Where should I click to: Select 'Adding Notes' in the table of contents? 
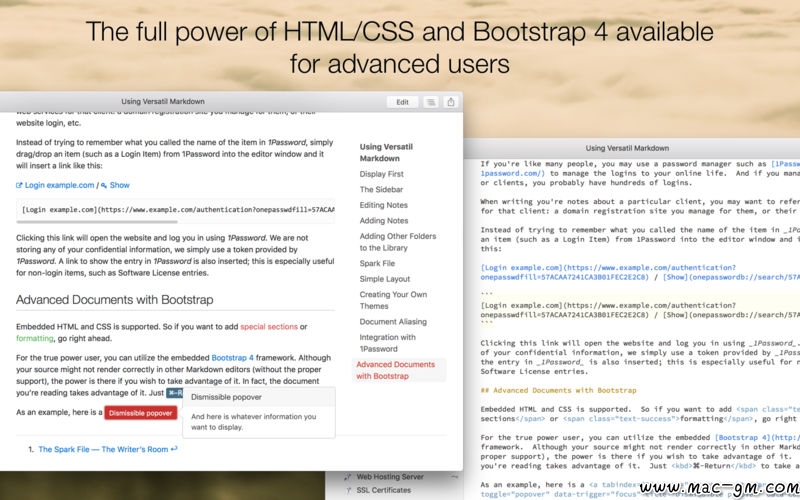(x=384, y=220)
